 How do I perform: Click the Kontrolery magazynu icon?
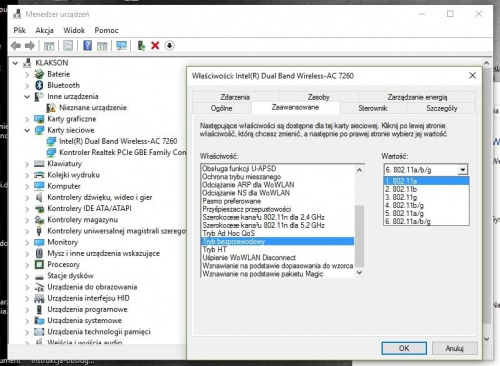click(x=39, y=220)
